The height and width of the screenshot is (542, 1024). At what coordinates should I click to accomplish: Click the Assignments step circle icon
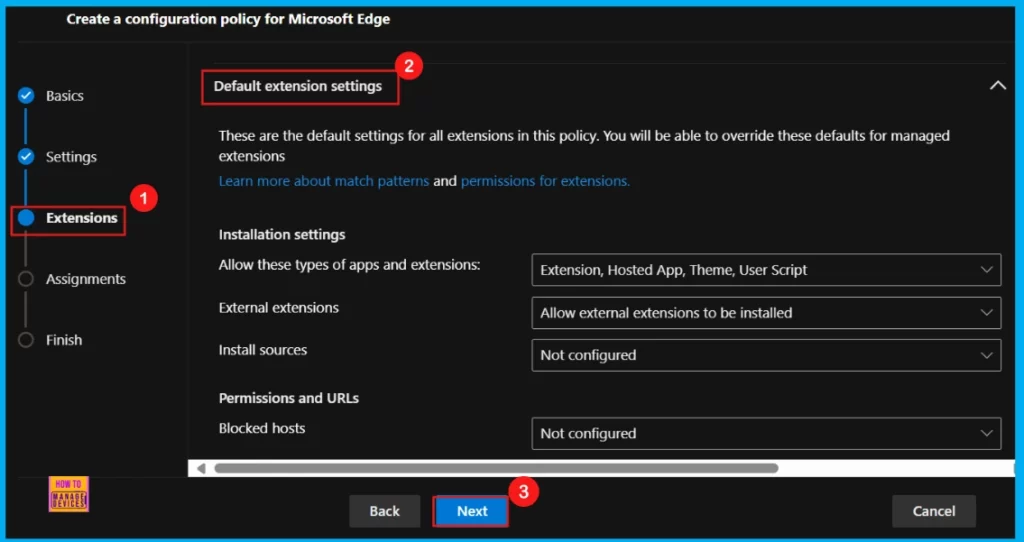(x=25, y=279)
